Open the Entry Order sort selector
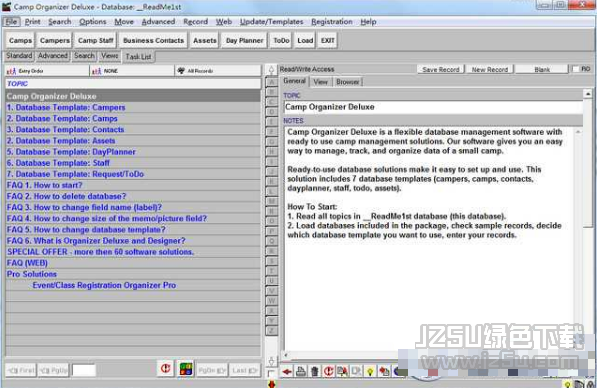The image size is (597, 388). [47, 71]
